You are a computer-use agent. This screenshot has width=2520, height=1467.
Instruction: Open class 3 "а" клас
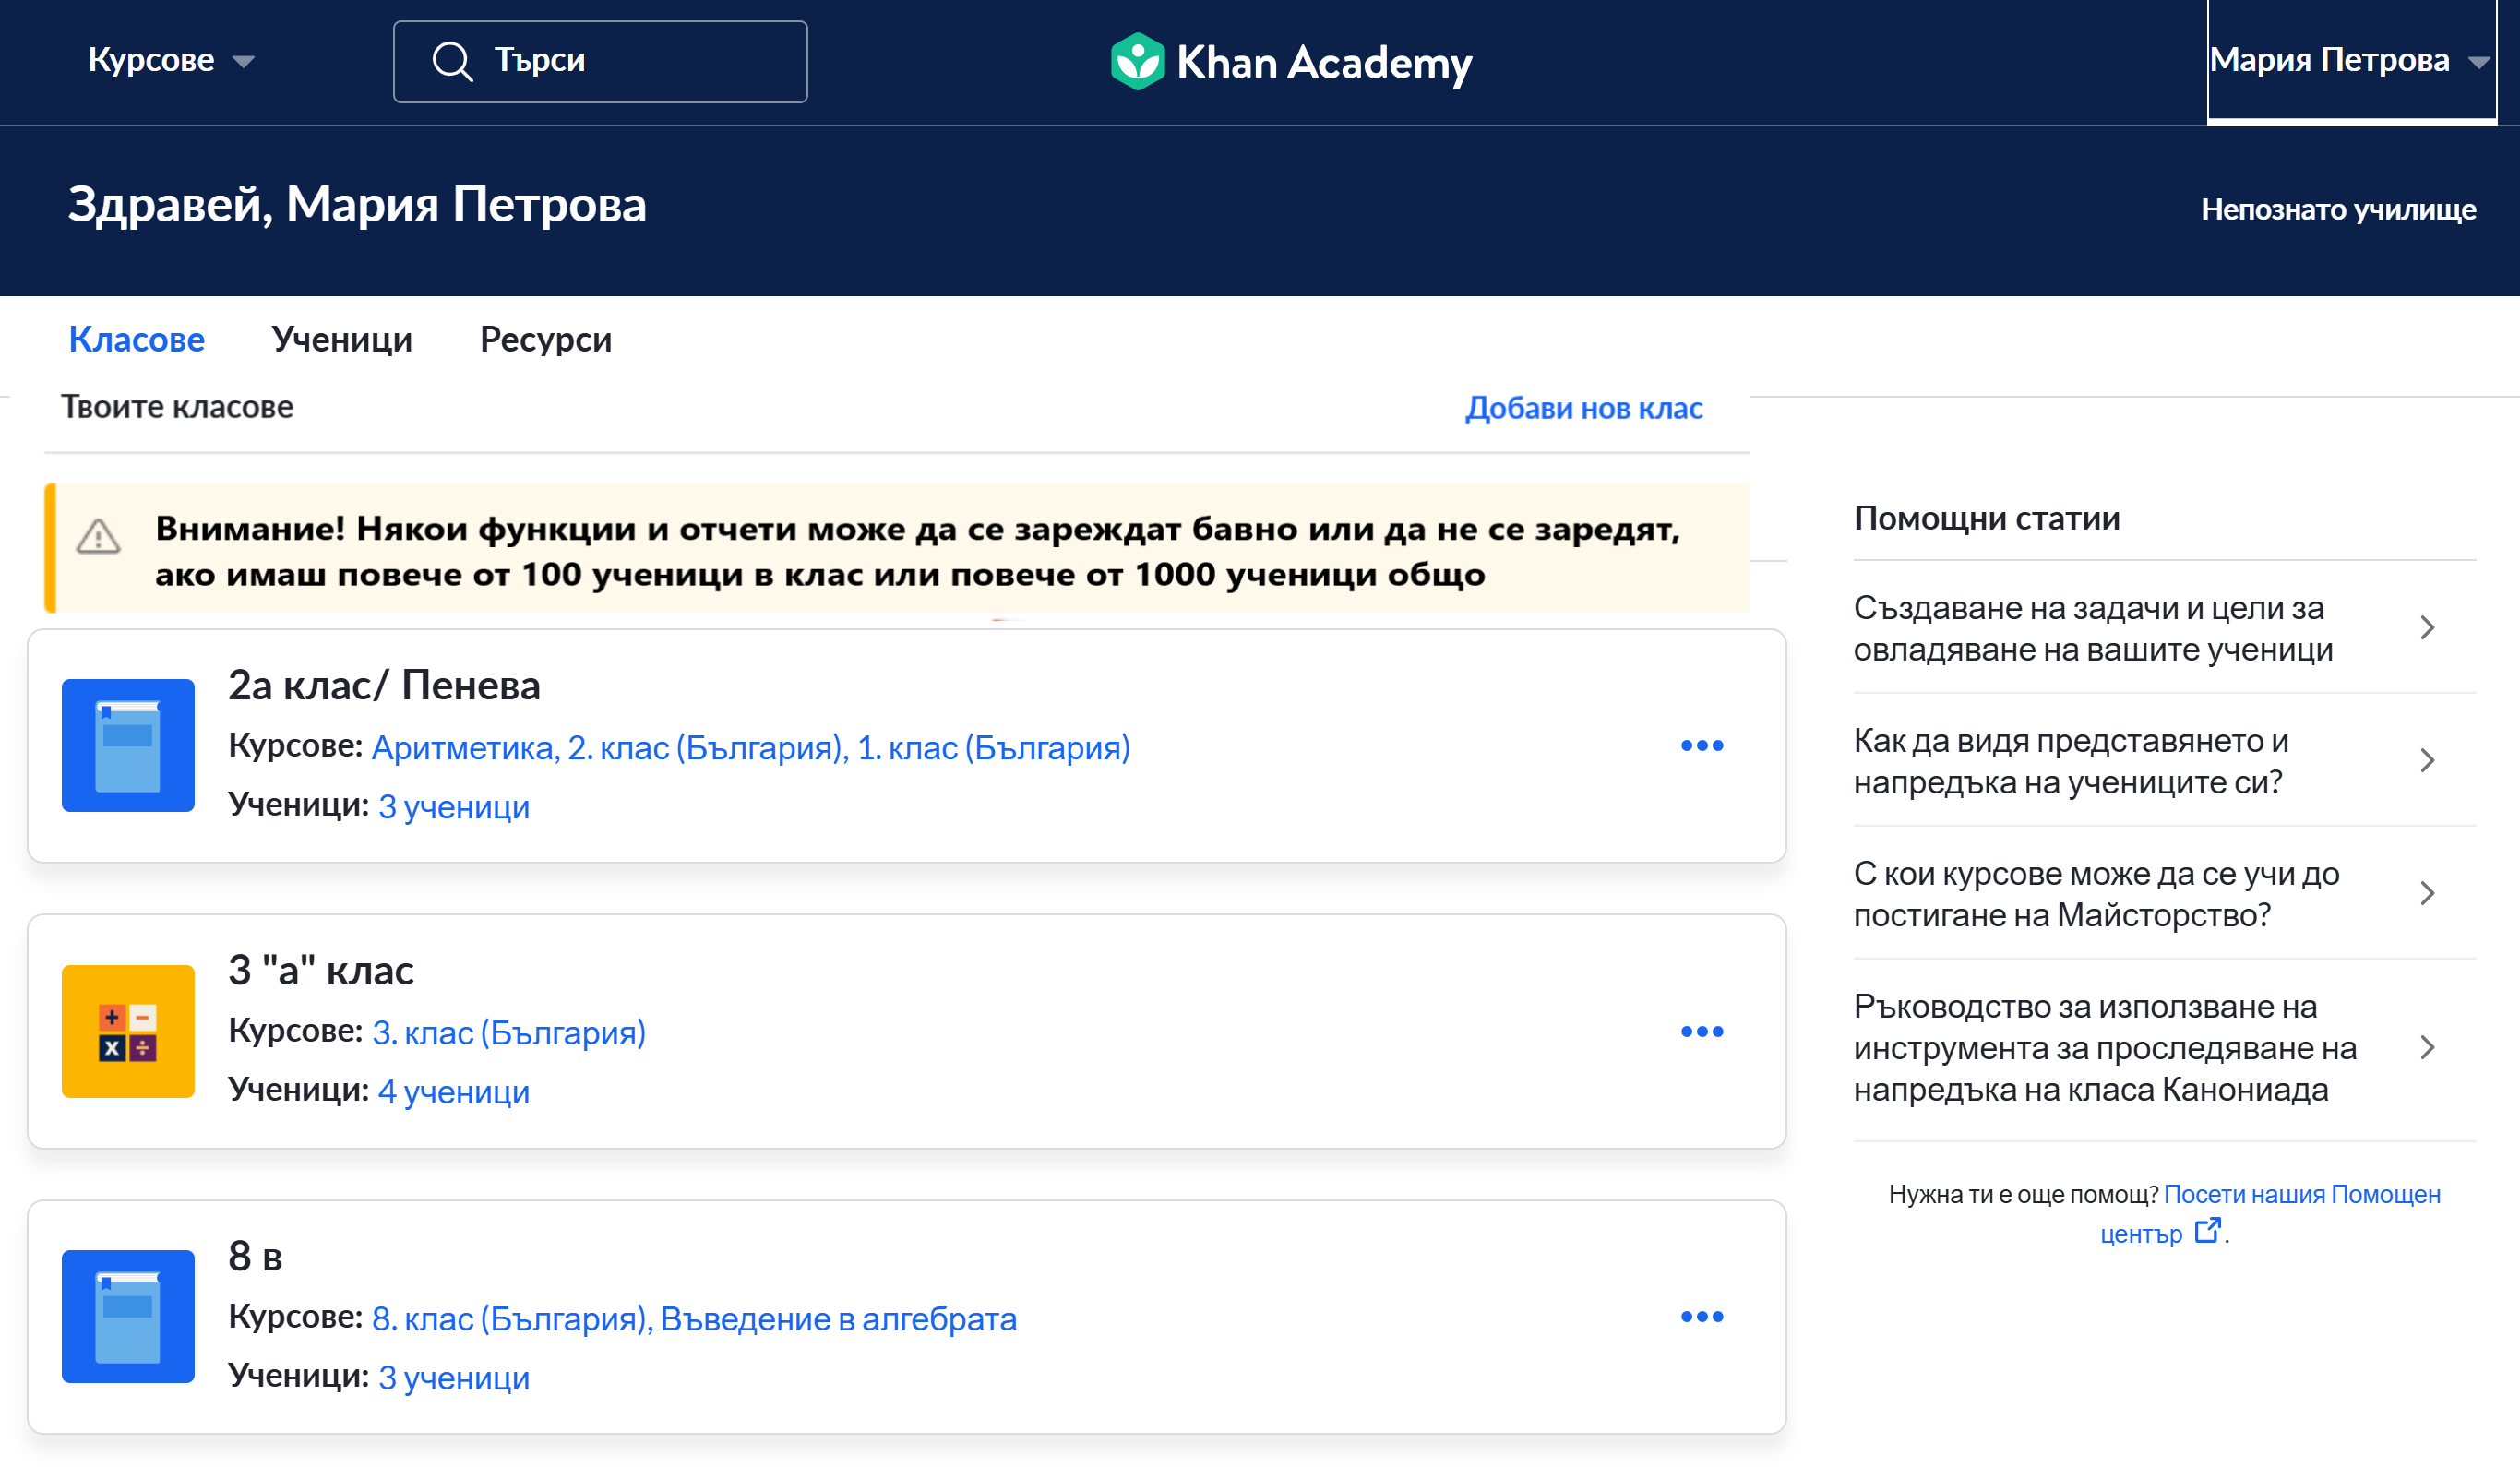click(x=321, y=970)
